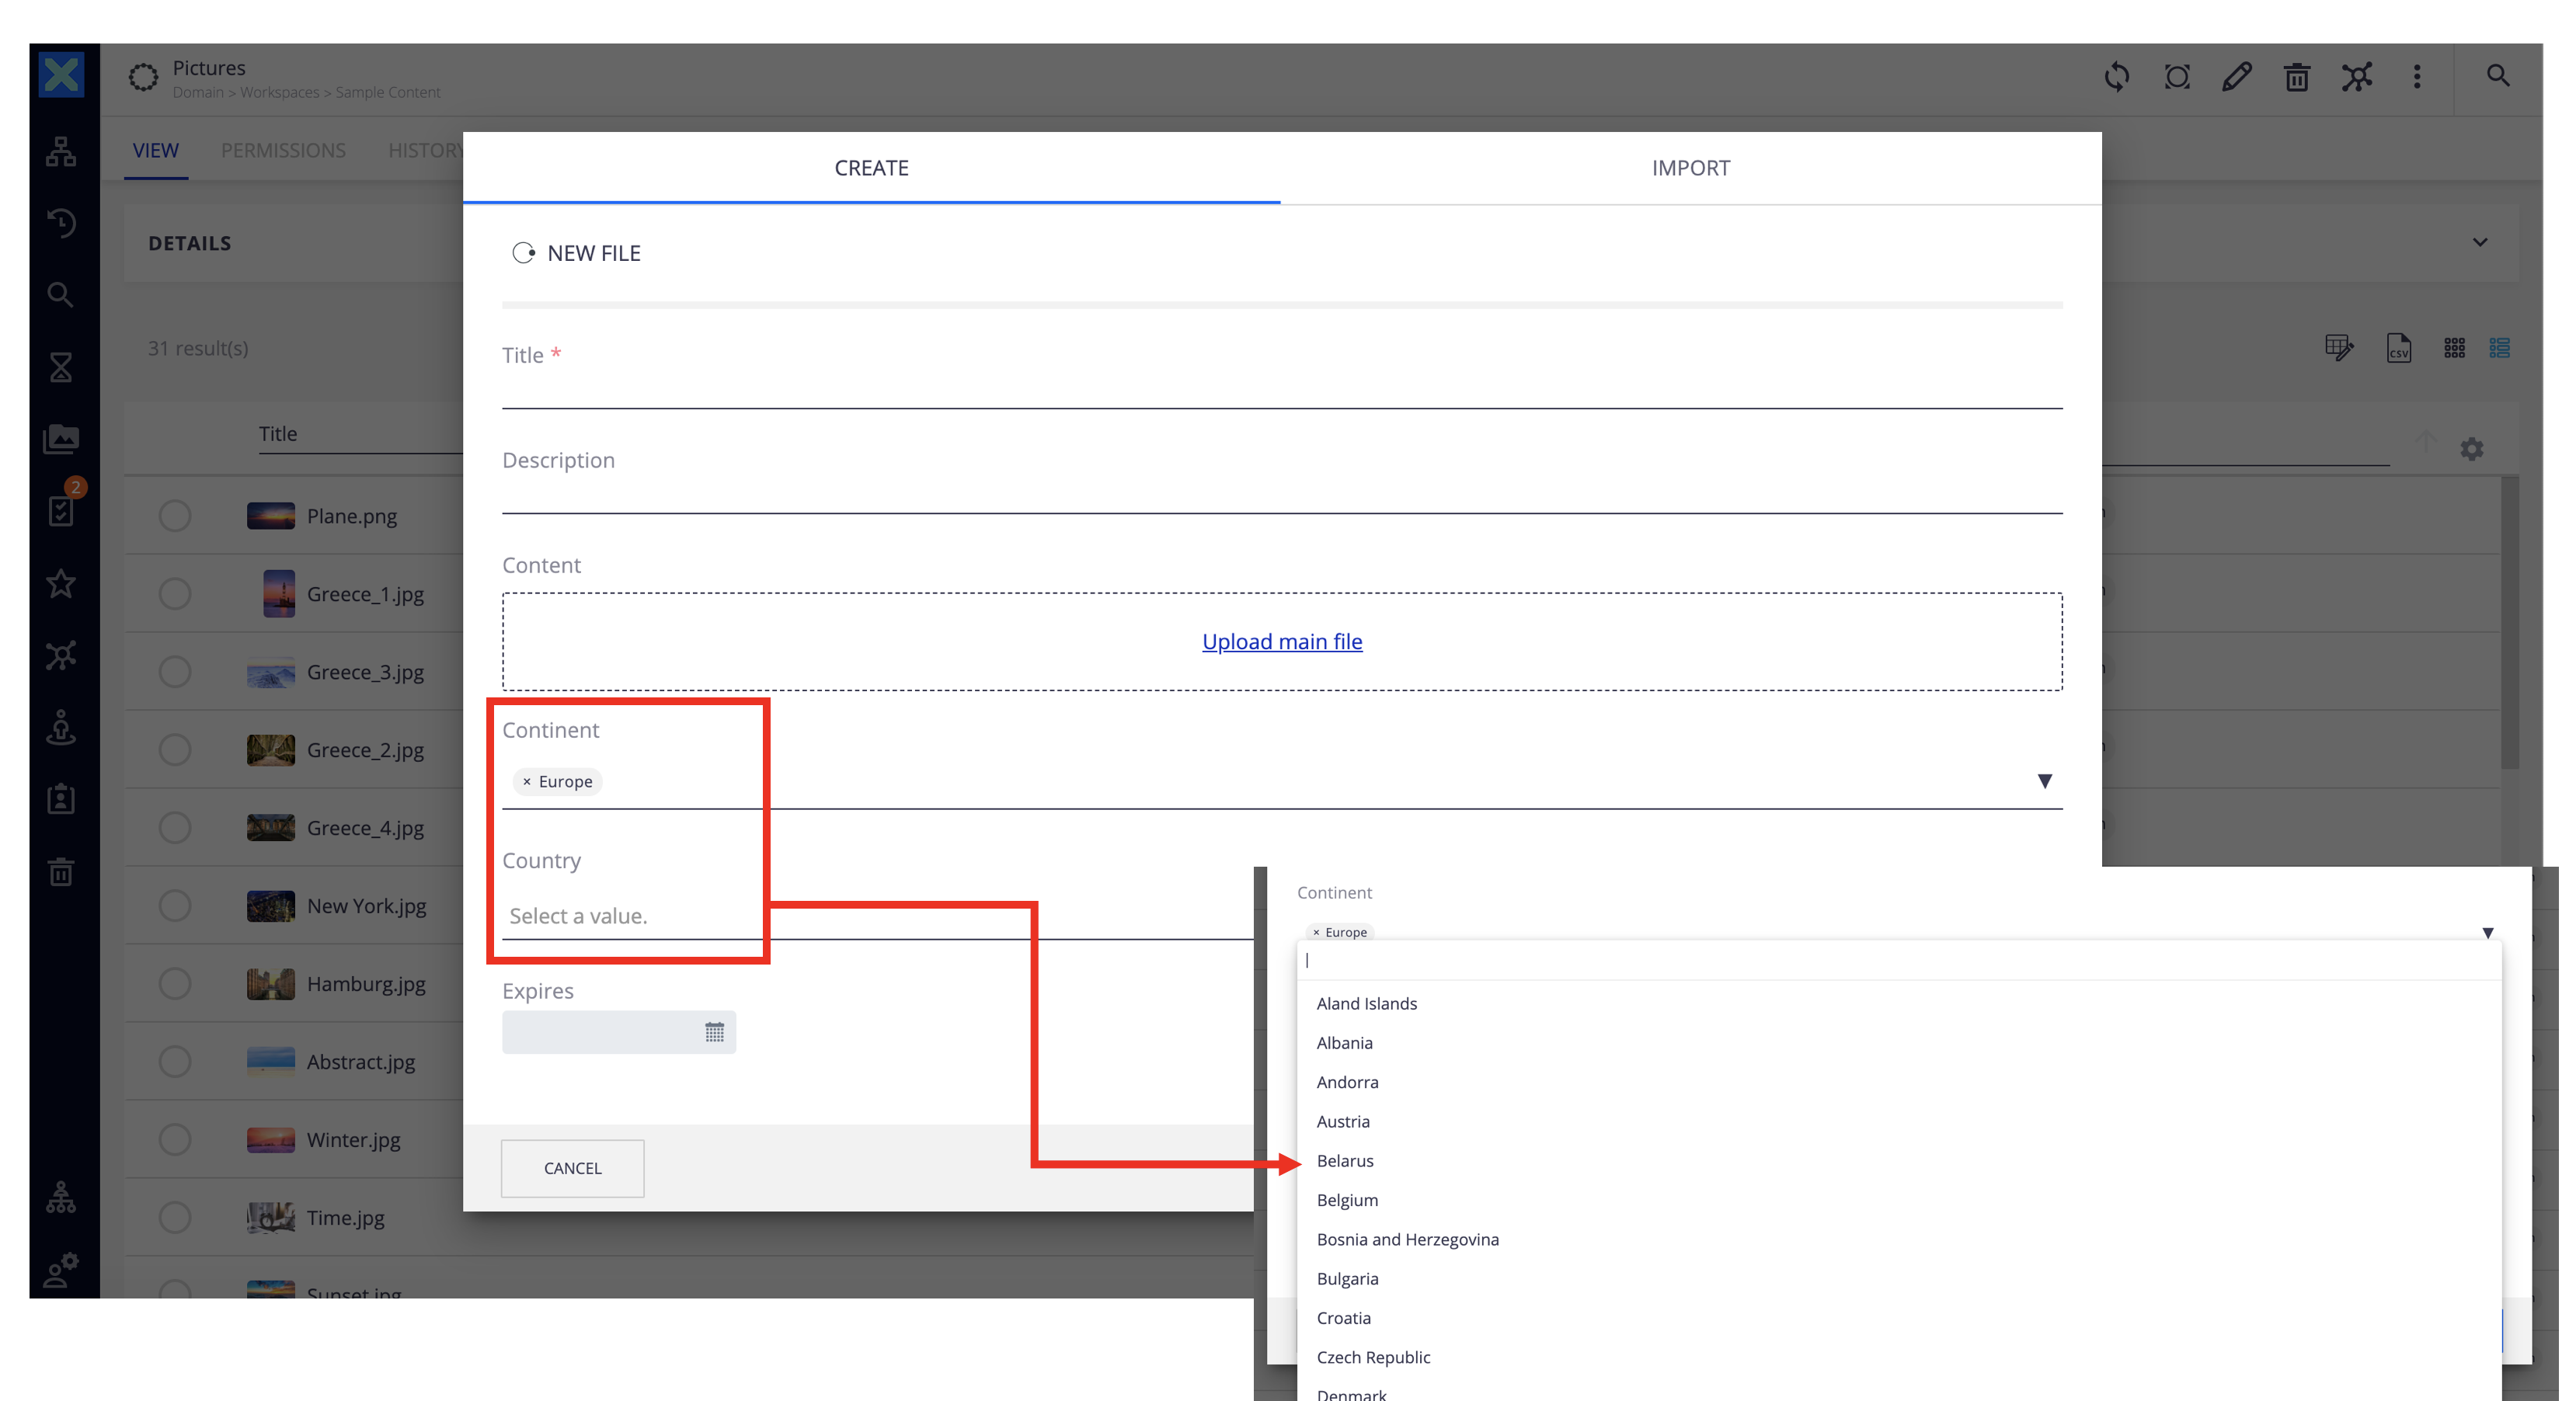This screenshot has width=2576, height=1401.
Task: Switch to the IMPORT tab
Action: point(1691,168)
